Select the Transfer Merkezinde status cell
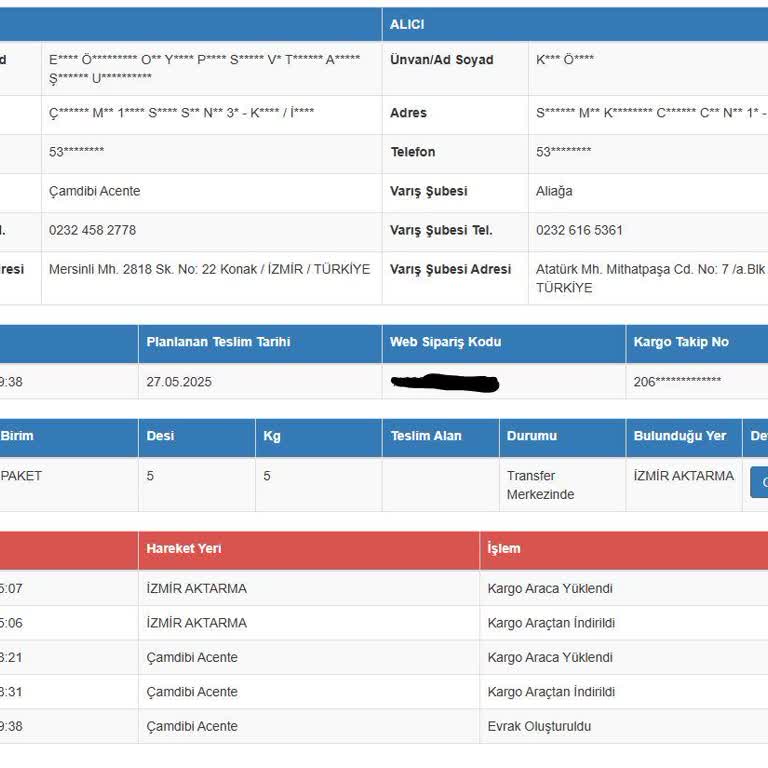Viewport: 768px width, 768px height. pyautogui.click(x=540, y=485)
